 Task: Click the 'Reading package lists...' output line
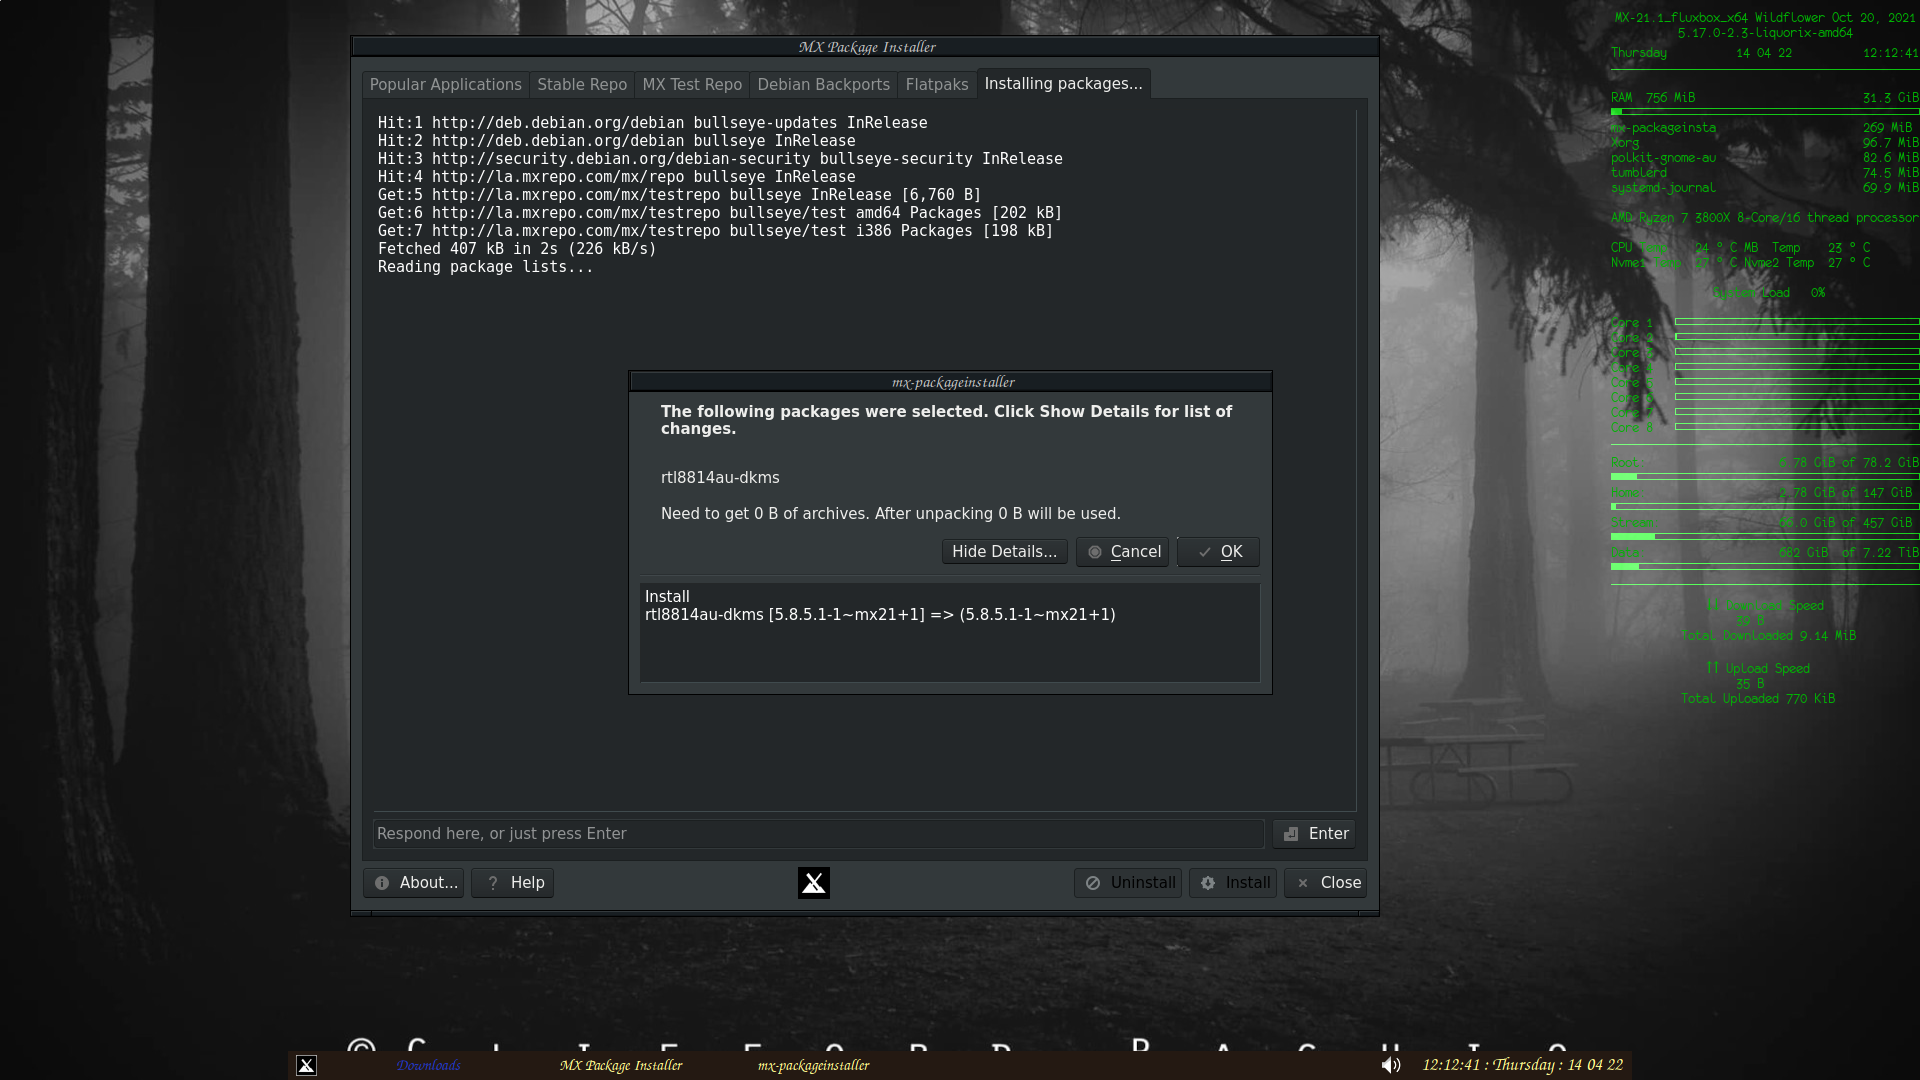coord(485,267)
